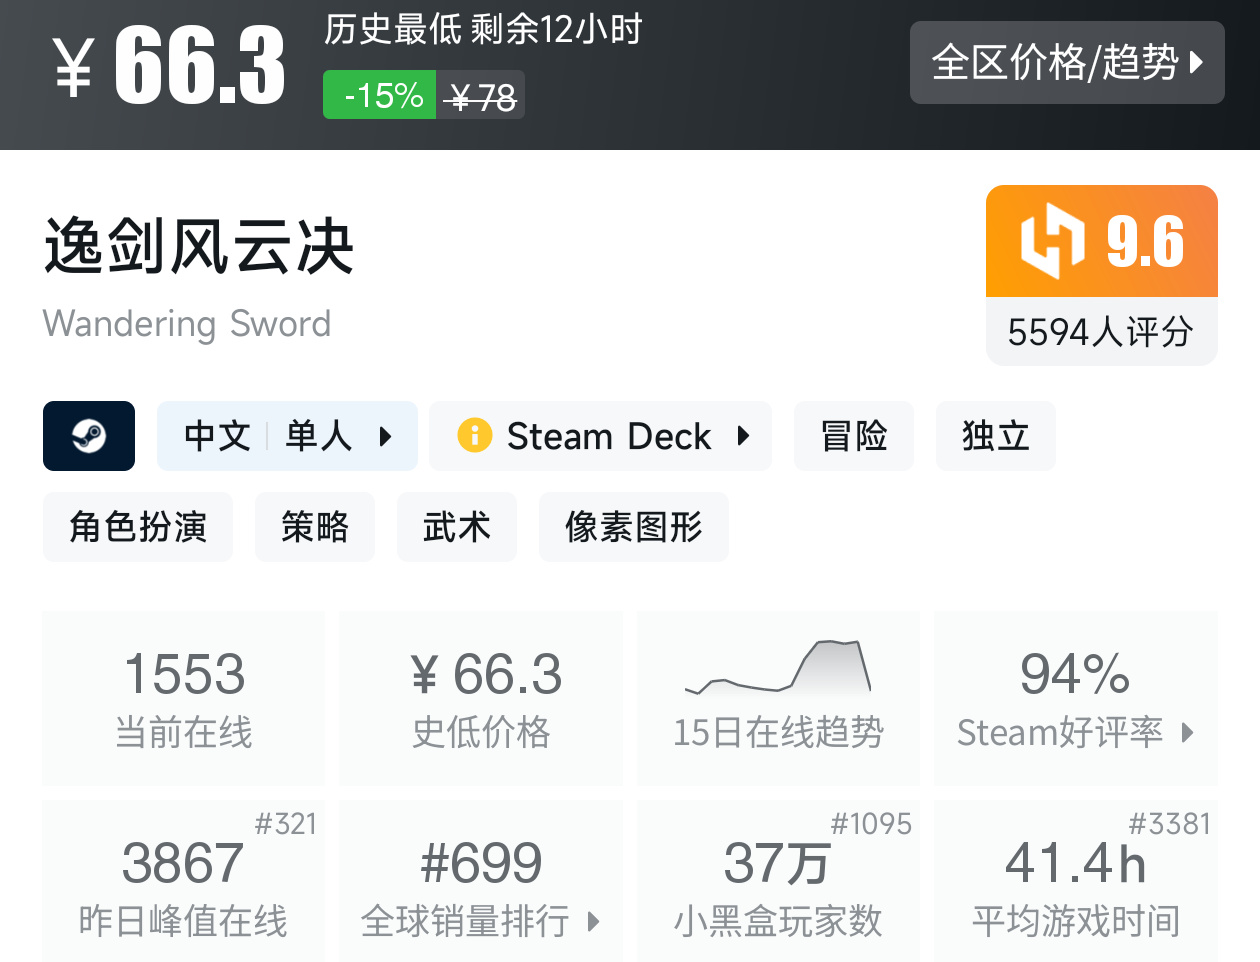Select the 冒险 genre tag
This screenshot has height=962, width=1260.
[x=854, y=436]
